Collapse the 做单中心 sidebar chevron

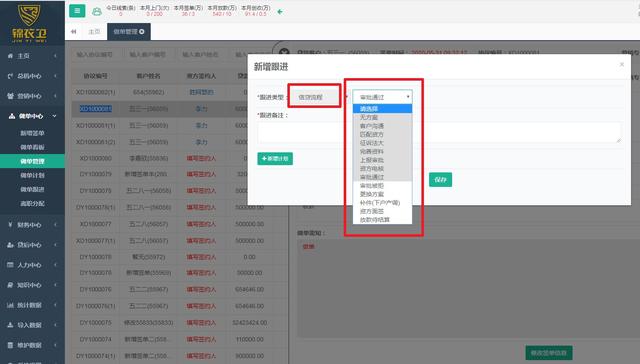click(x=55, y=116)
